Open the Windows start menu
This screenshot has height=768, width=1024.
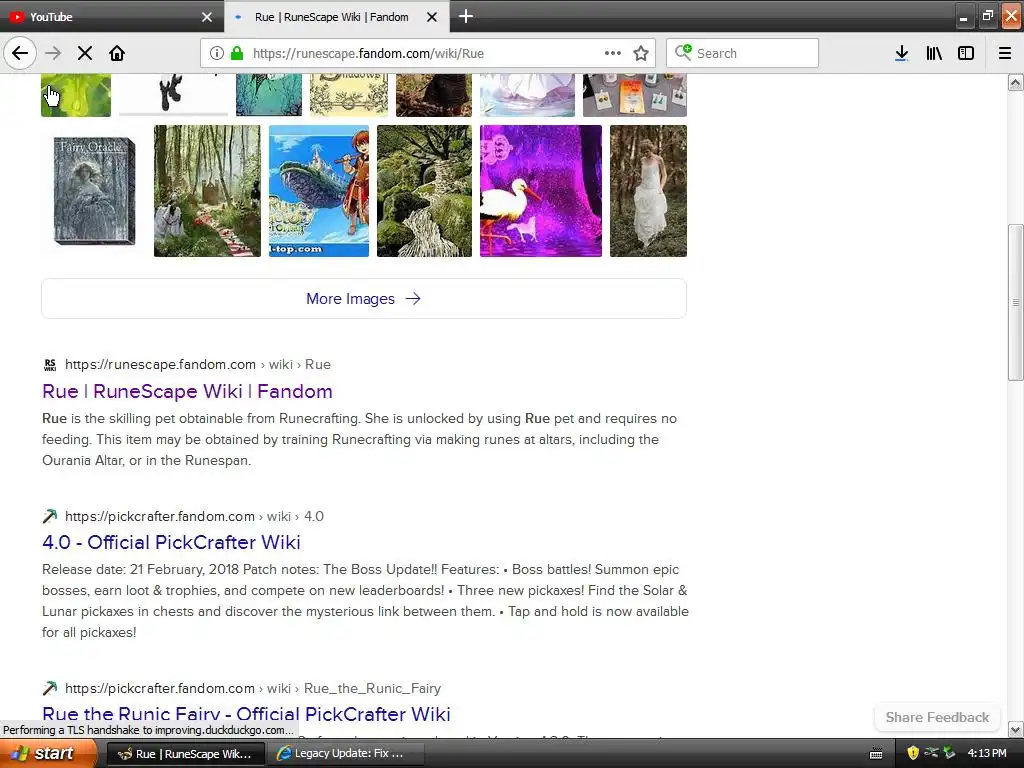pyautogui.click(x=48, y=753)
